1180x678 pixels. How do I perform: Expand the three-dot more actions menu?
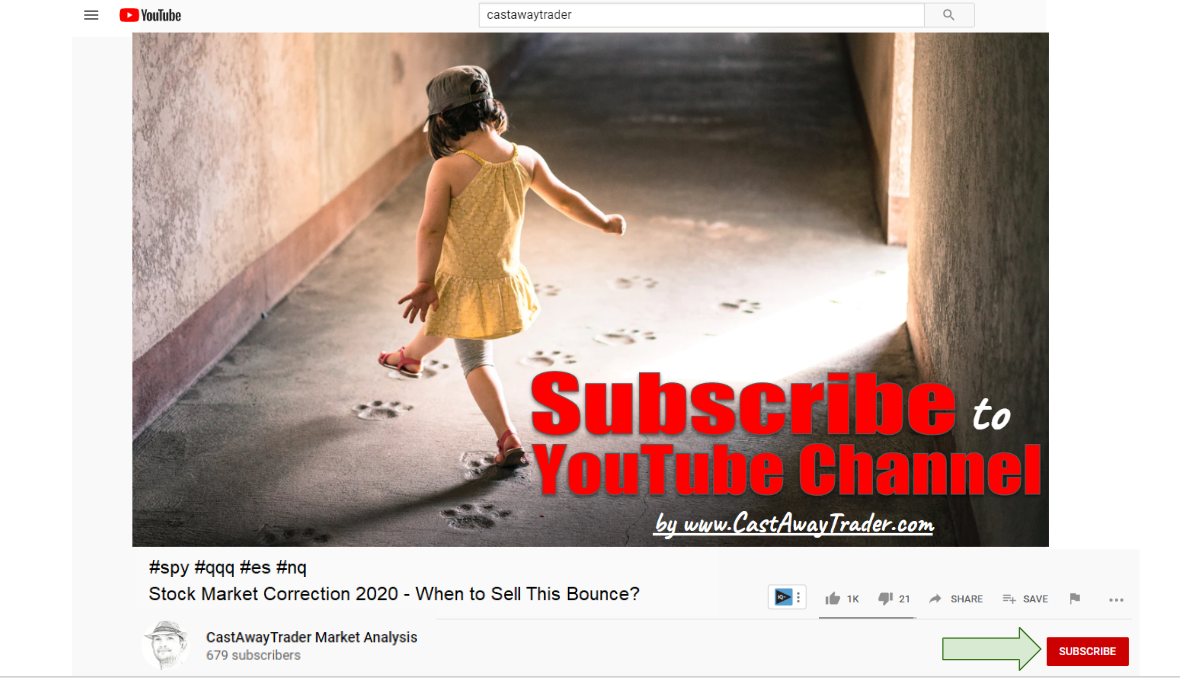[x=1116, y=600]
